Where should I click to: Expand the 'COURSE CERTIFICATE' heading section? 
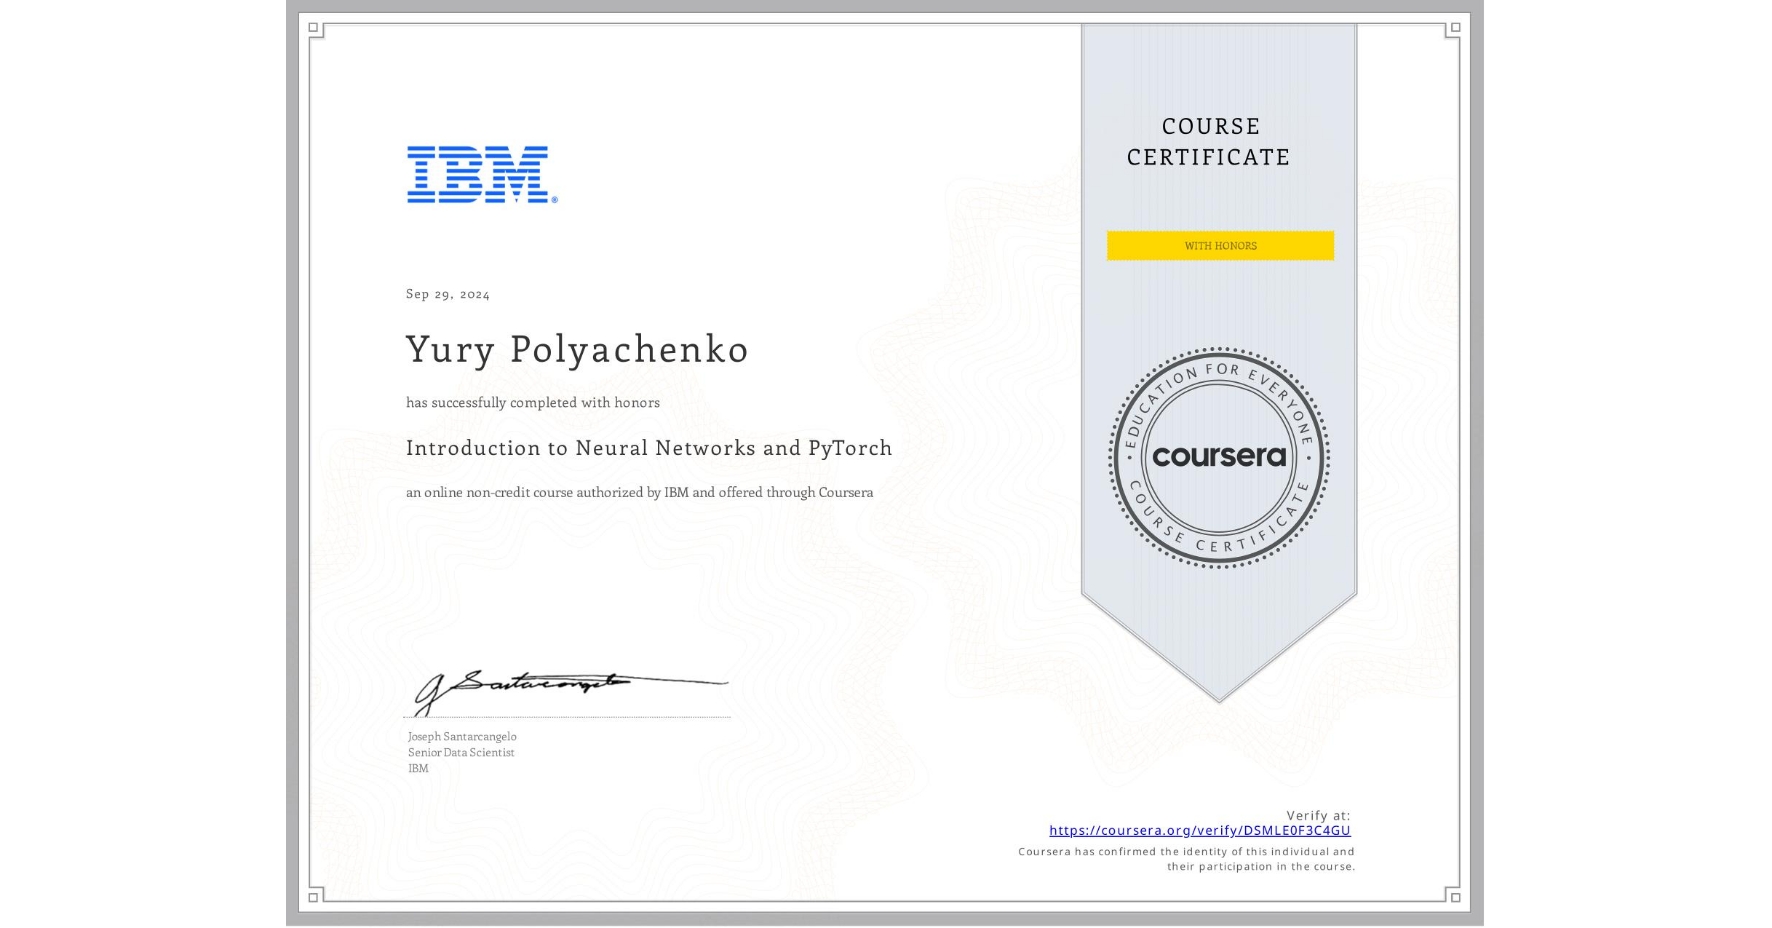(1206, 142)
